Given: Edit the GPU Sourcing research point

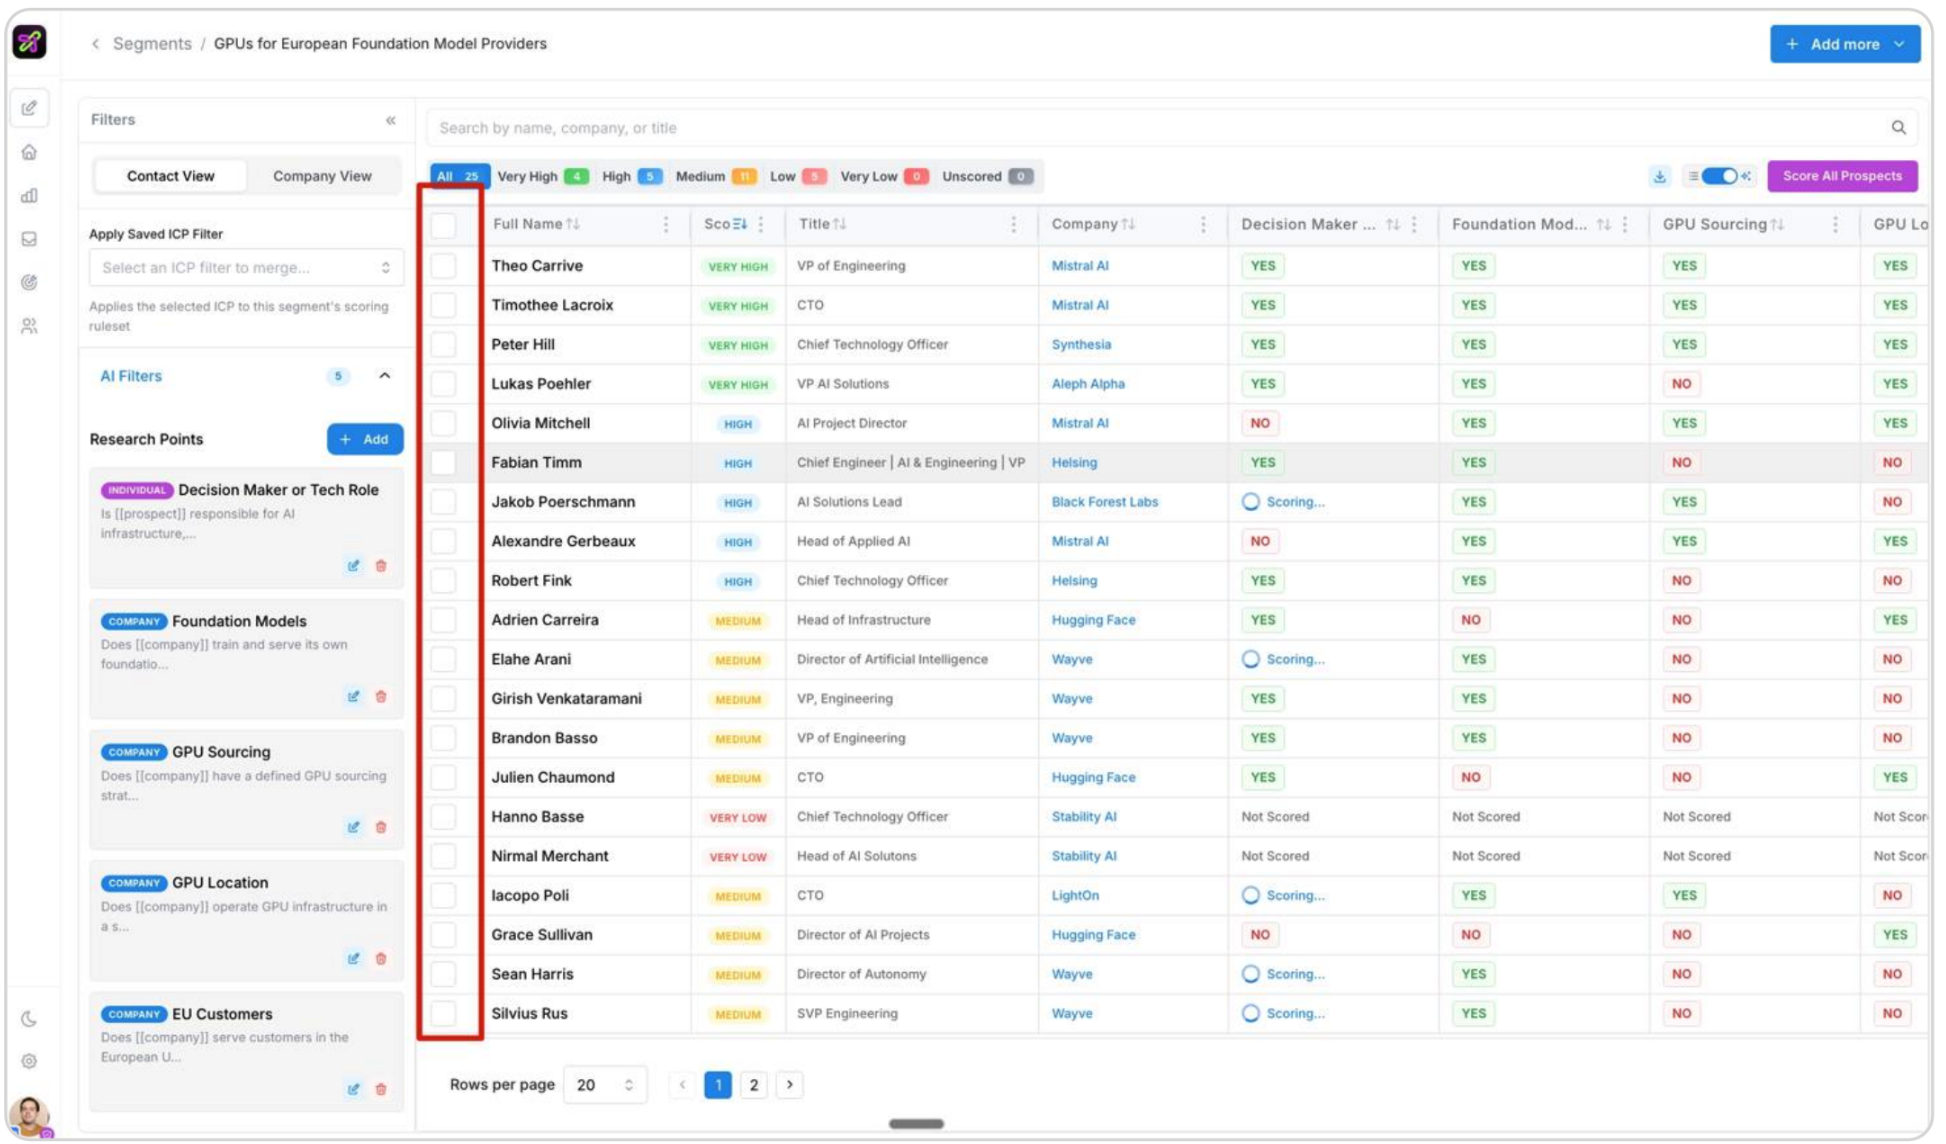Looking at the screenshot, I should (353, 828).
